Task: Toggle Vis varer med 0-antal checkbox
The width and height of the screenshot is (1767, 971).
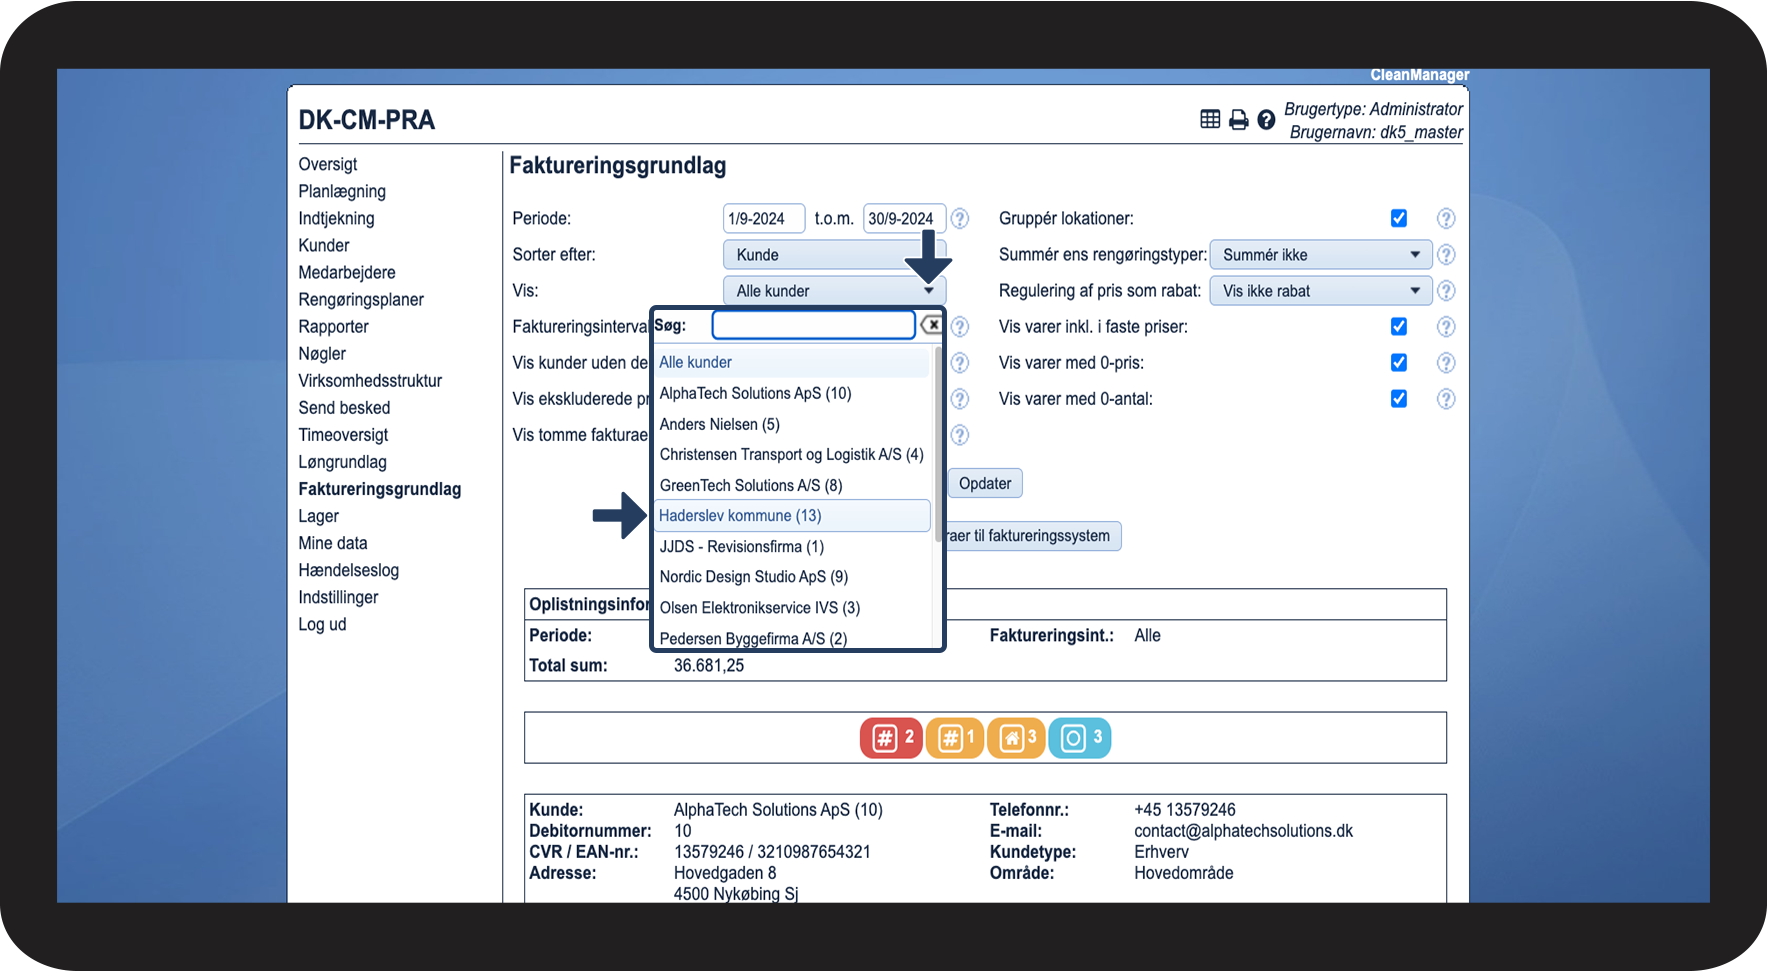Action: point(1398,399)
